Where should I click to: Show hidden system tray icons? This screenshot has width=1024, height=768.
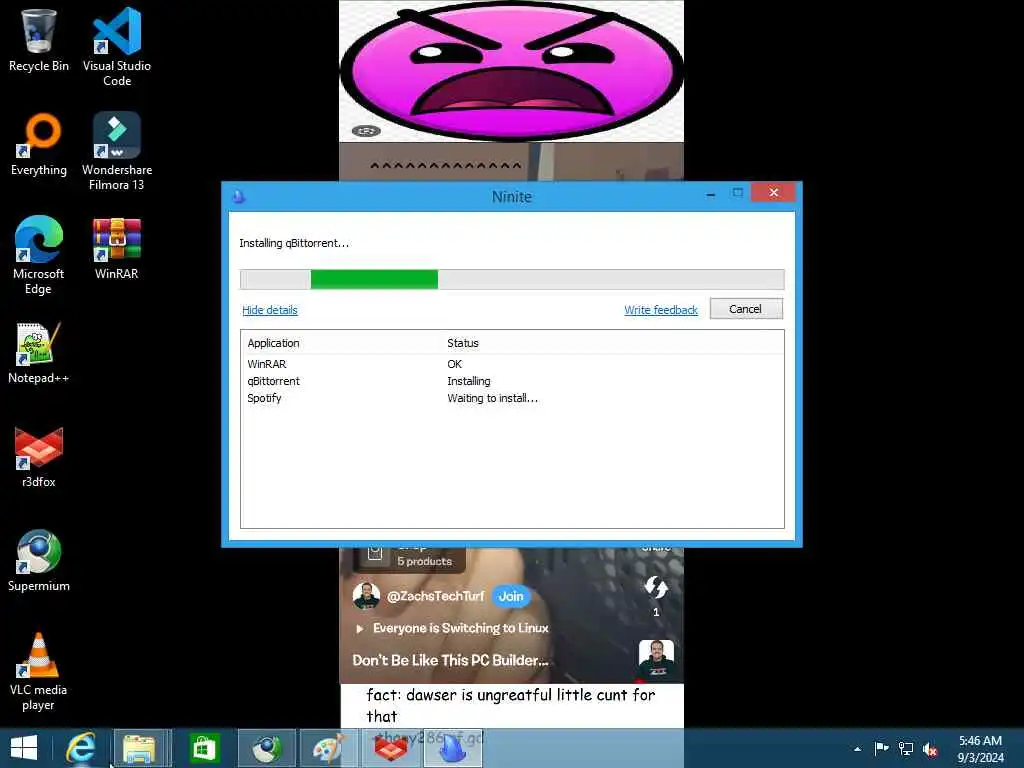(857, 749)
